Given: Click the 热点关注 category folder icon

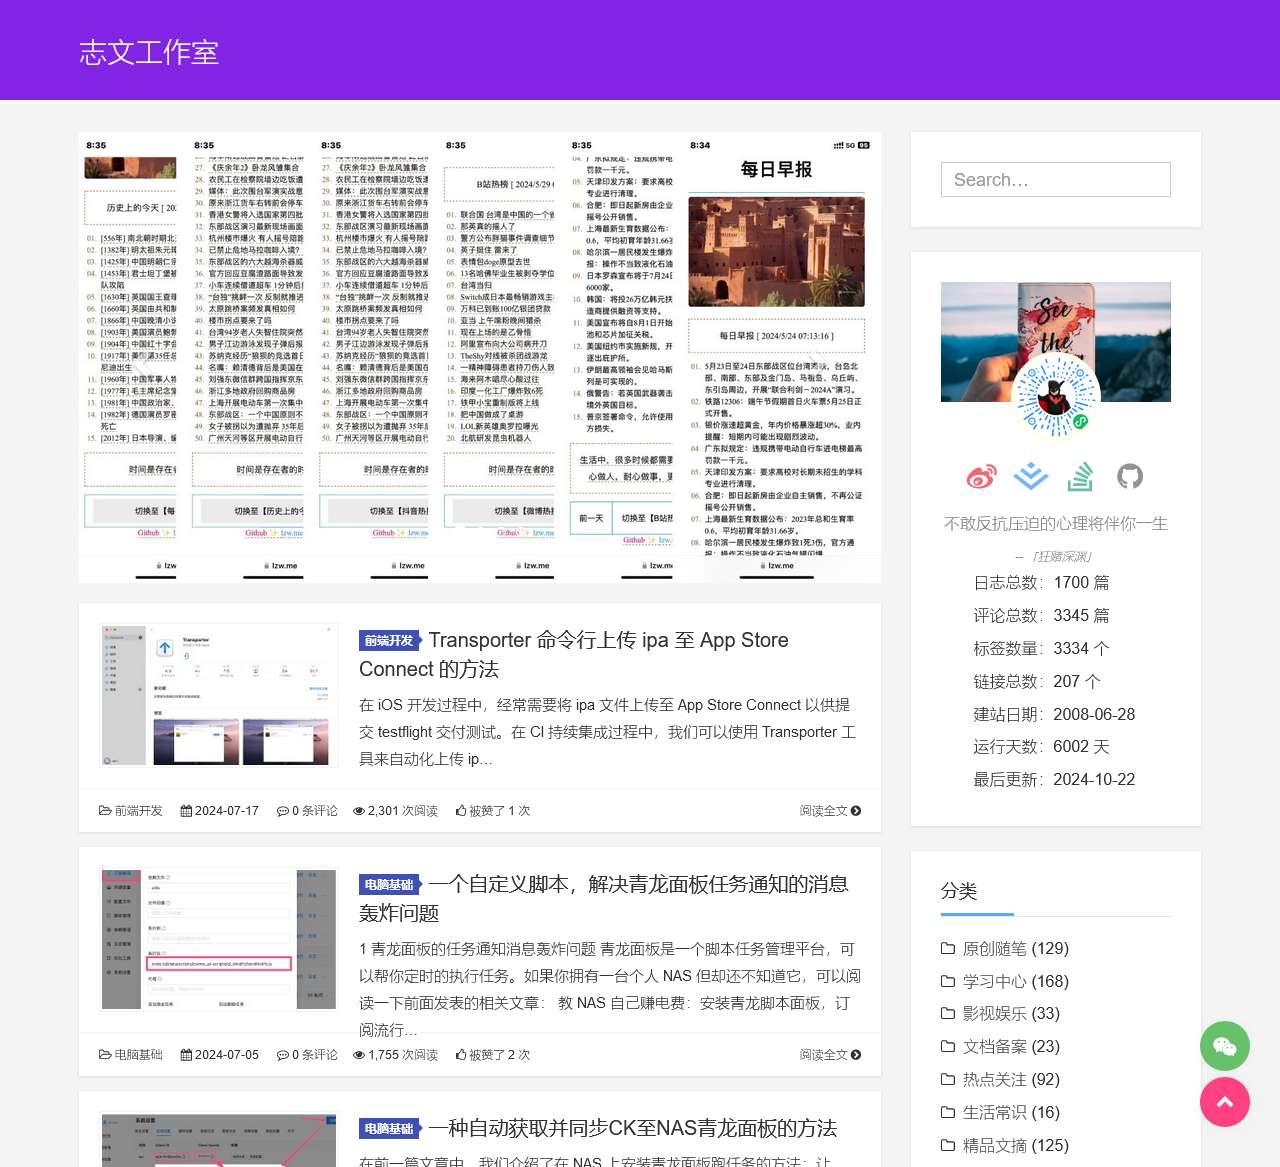Looking at the screenshot, I should (x=948, y=1079).
